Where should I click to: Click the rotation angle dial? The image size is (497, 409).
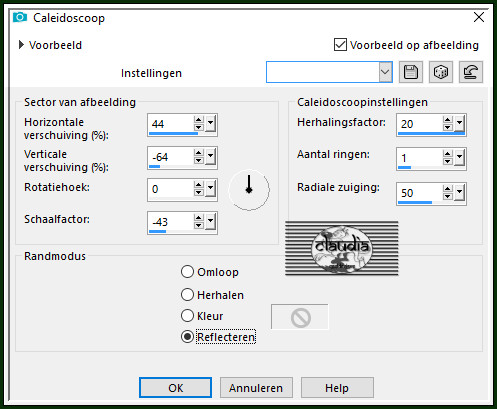249,190
